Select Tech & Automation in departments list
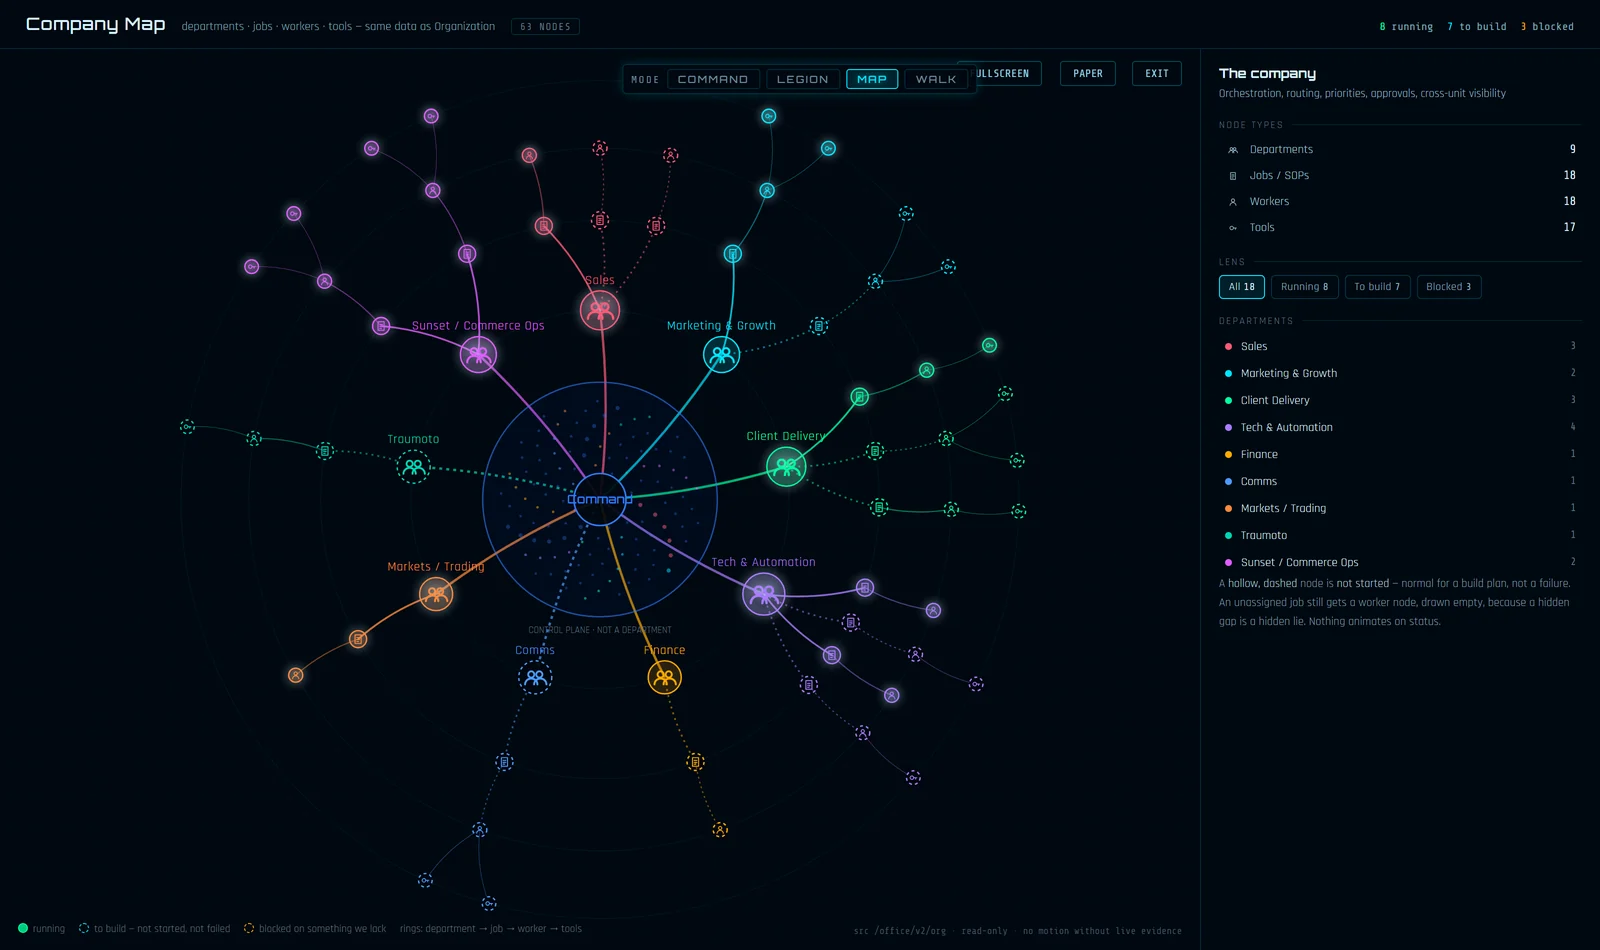 pyautogui.click(x=1400, y=427)
